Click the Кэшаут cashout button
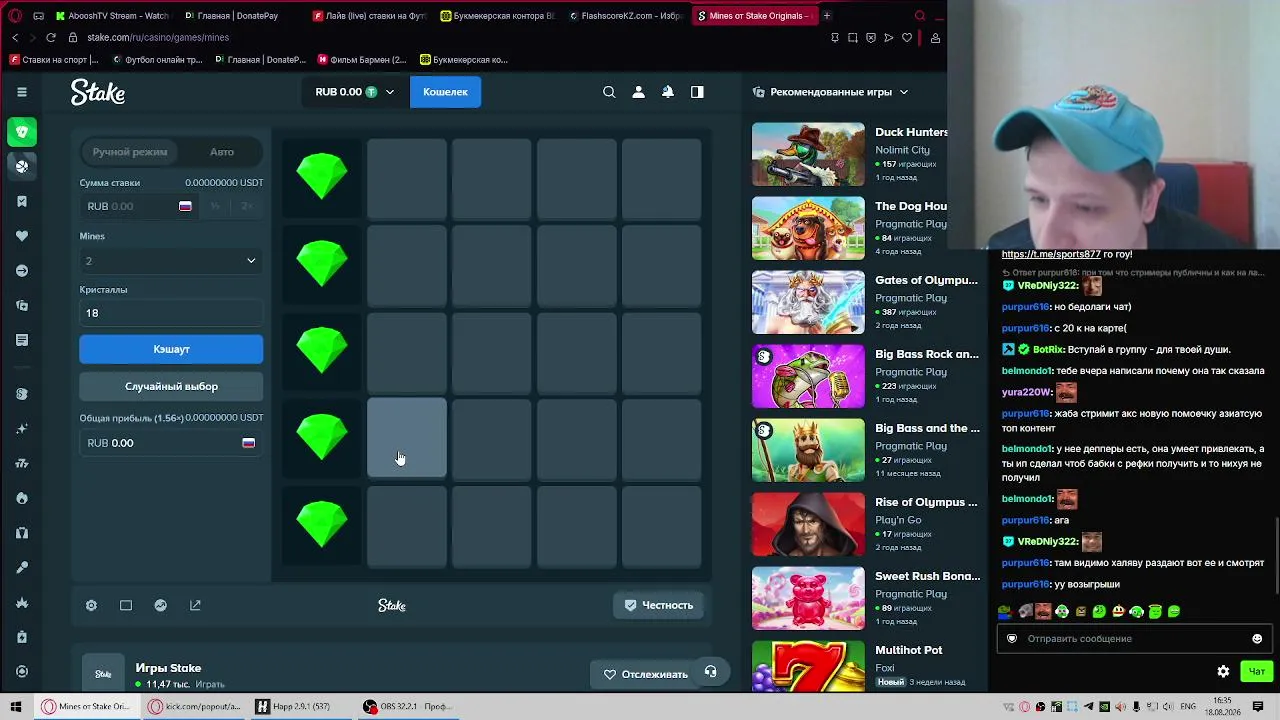Image resolution: width=1280 pixels, height=720 pixels. click(171, 349)
